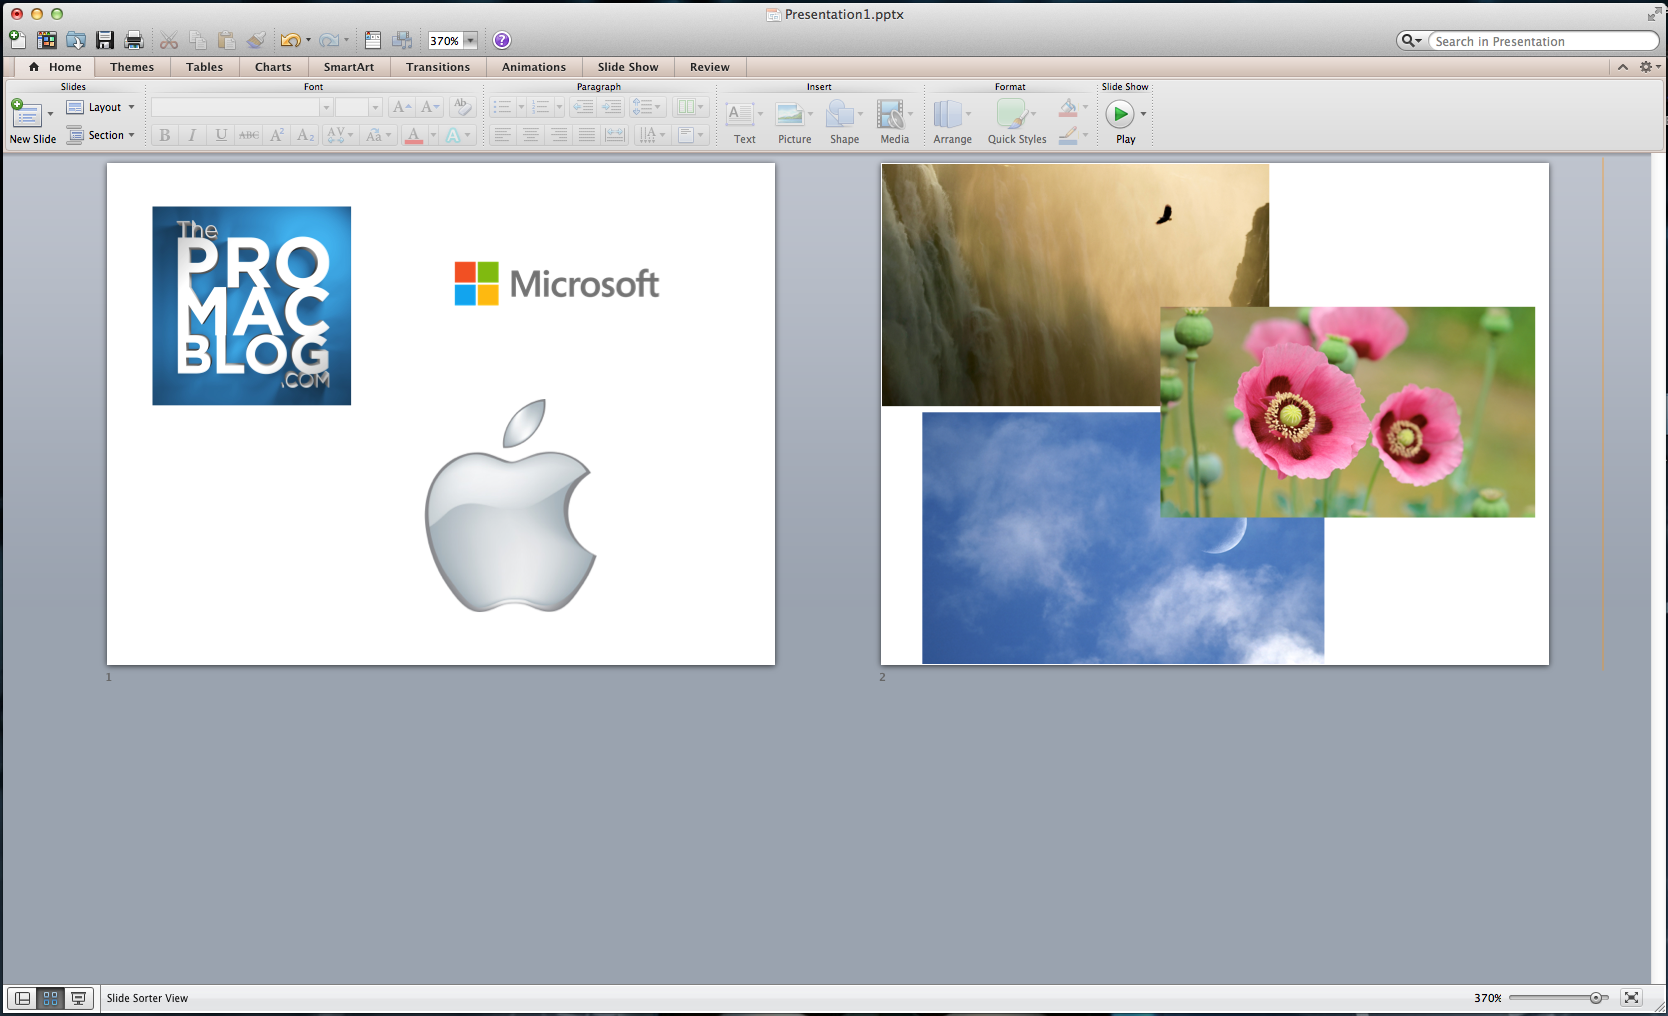Click the Format Painter brush icon
The height and width of the screenshot is (1016, 1668).
pyautogui.click(x=256, y=40)
